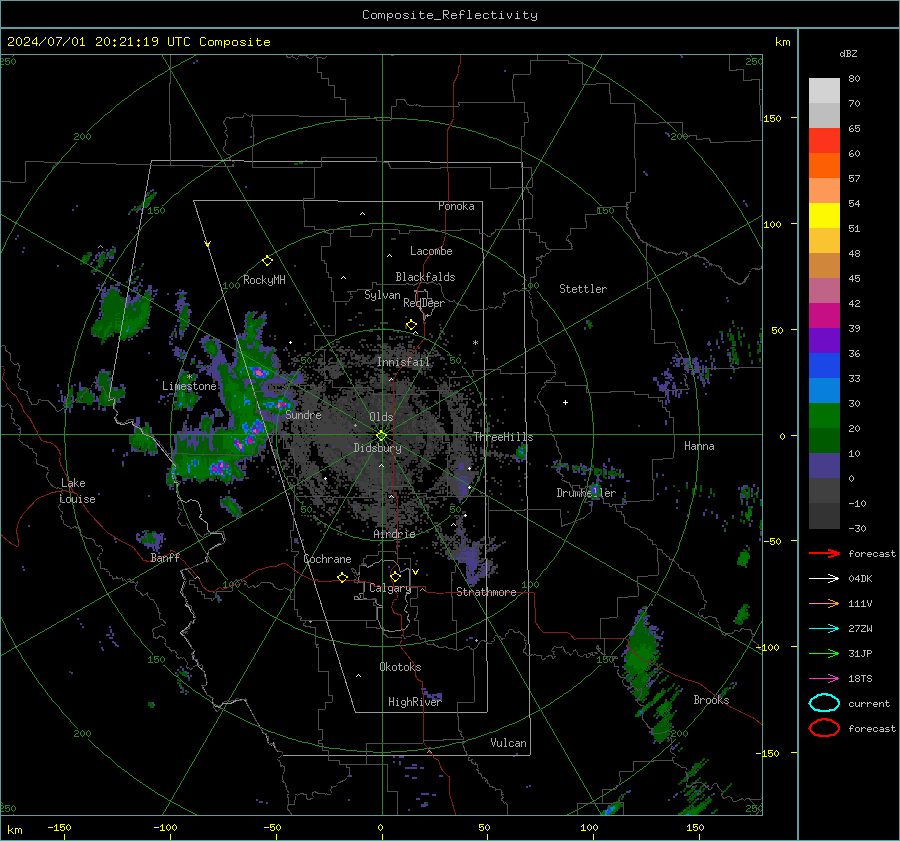Click the 80 value on the dBZ scale
The width and height of the screenshot is (900, 841).
(x=854, y=79)
